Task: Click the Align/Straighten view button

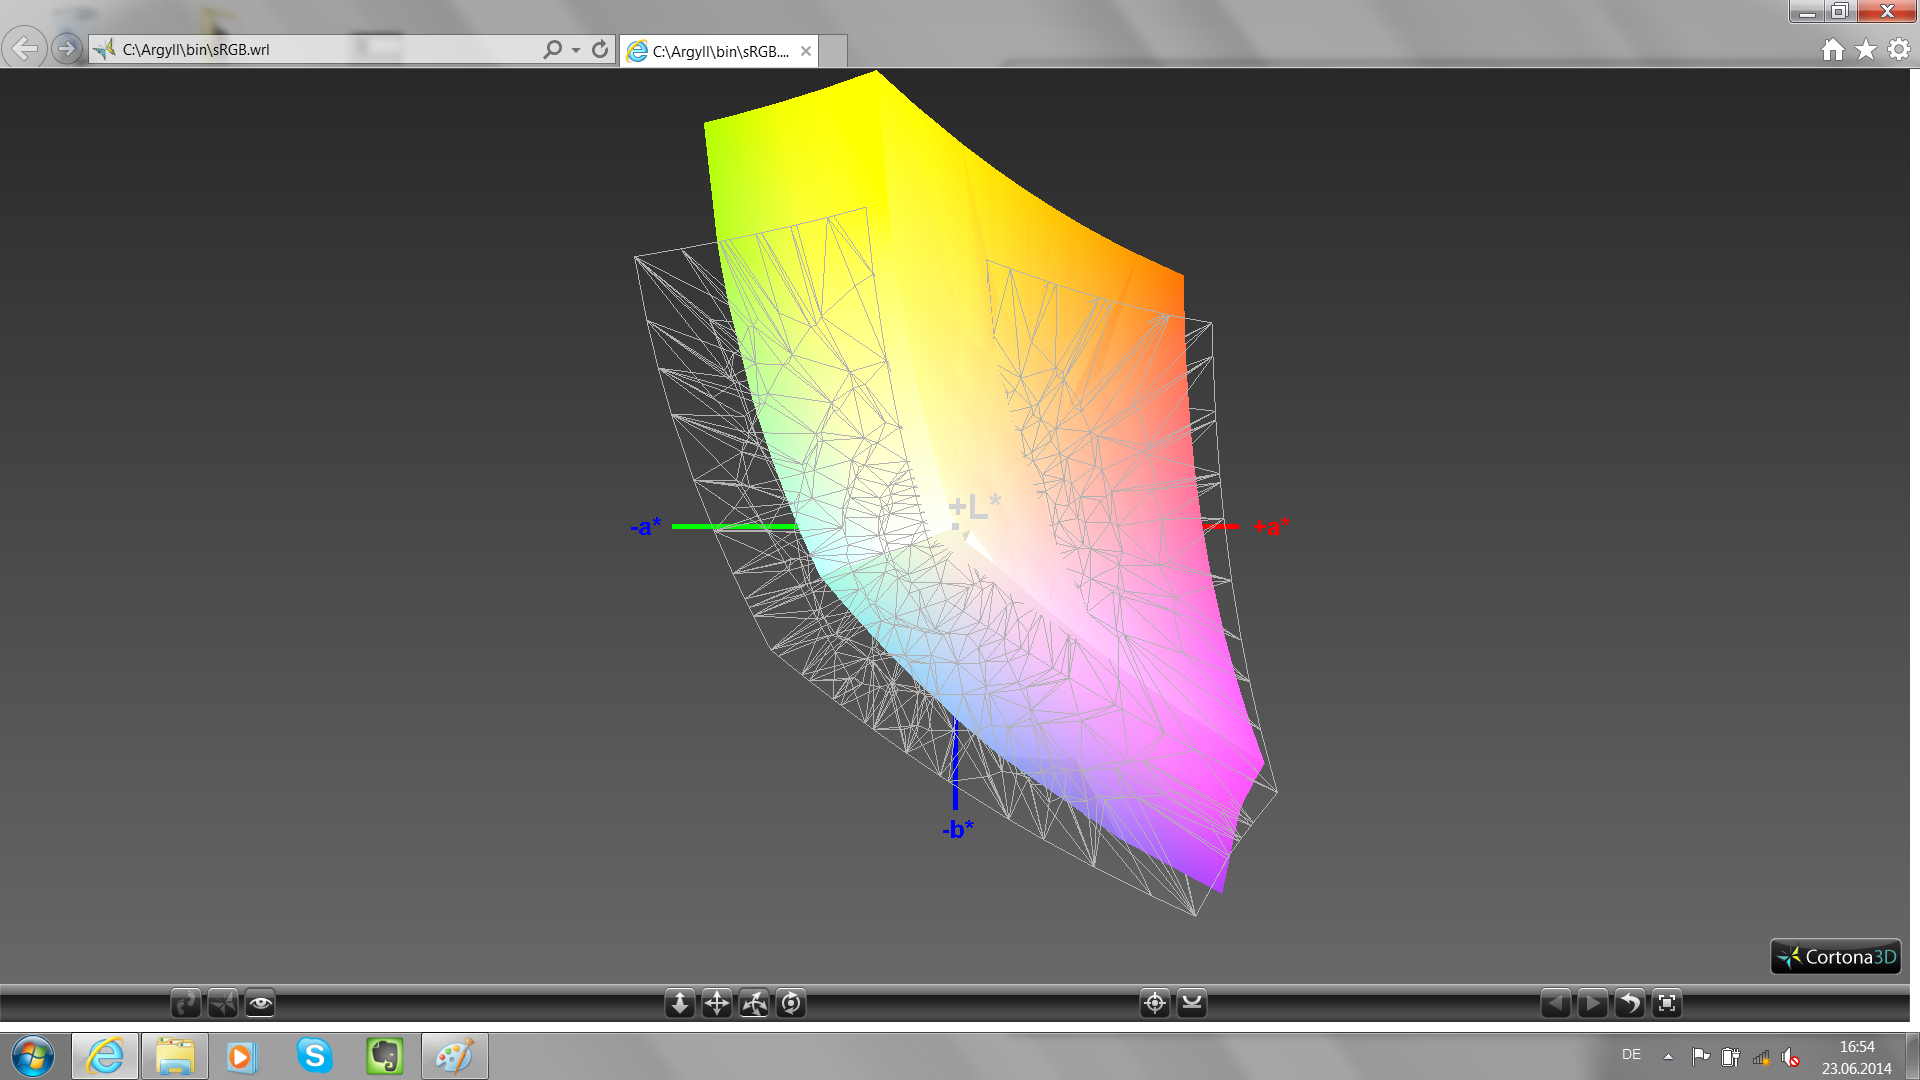Action: 1192,1003
